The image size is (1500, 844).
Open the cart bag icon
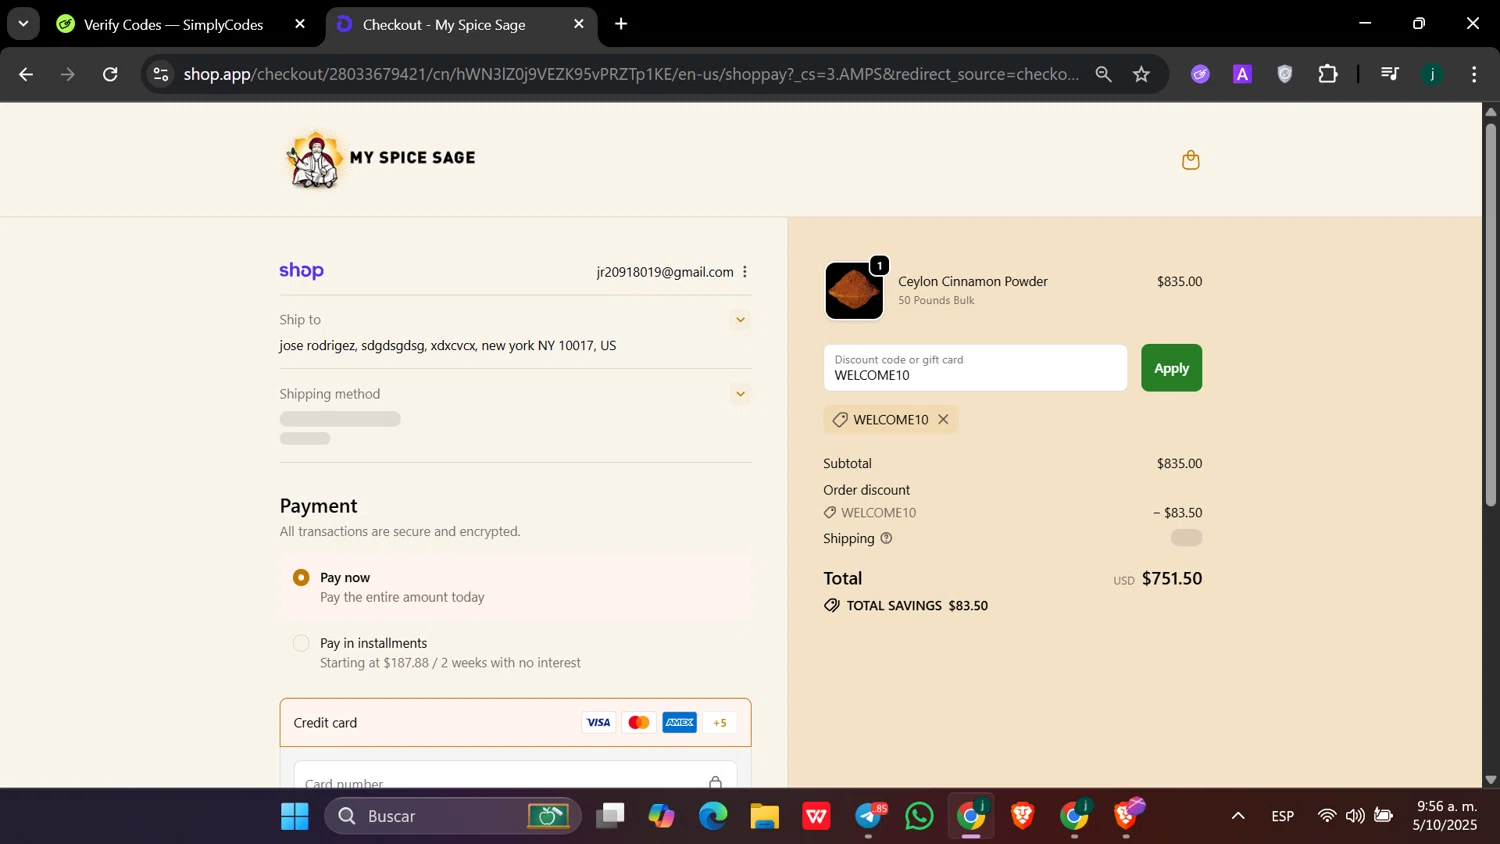1190,160
